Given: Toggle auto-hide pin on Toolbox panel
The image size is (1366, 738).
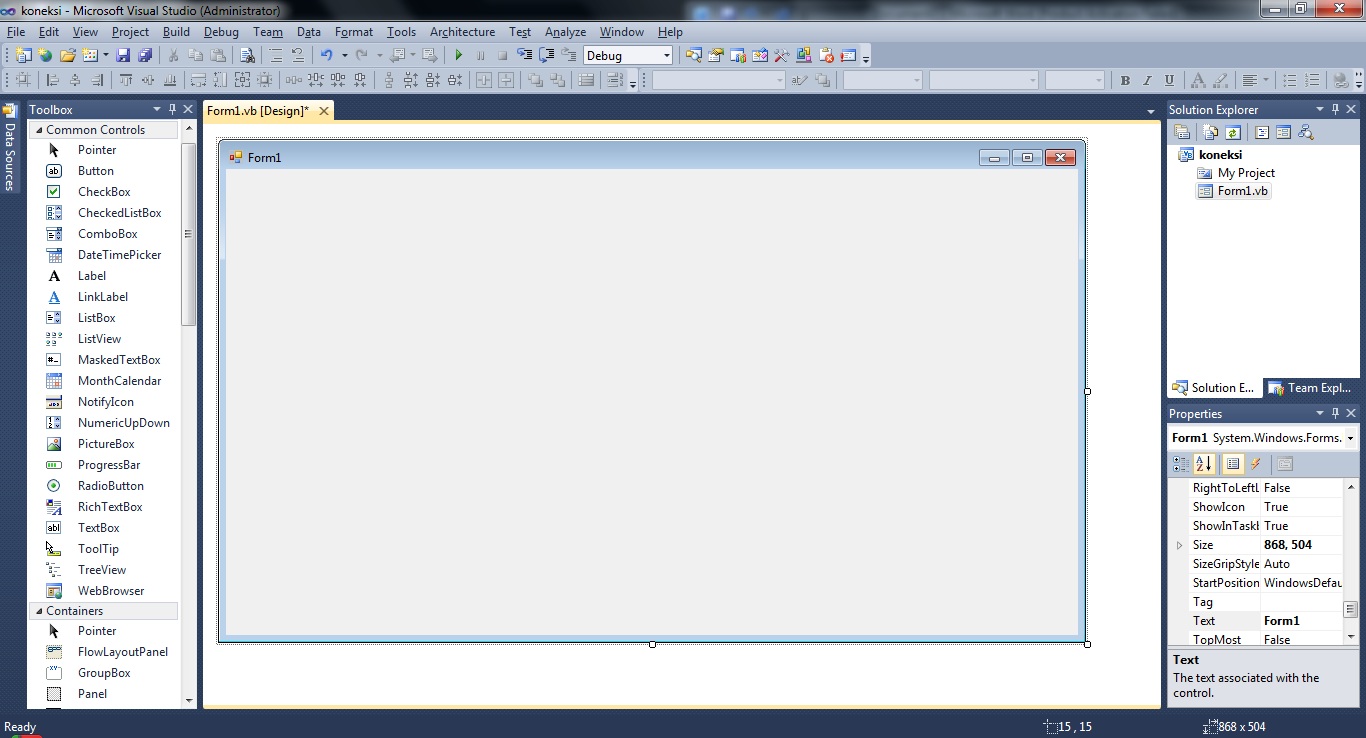Looking at the screenshot, I should [172, 109].
